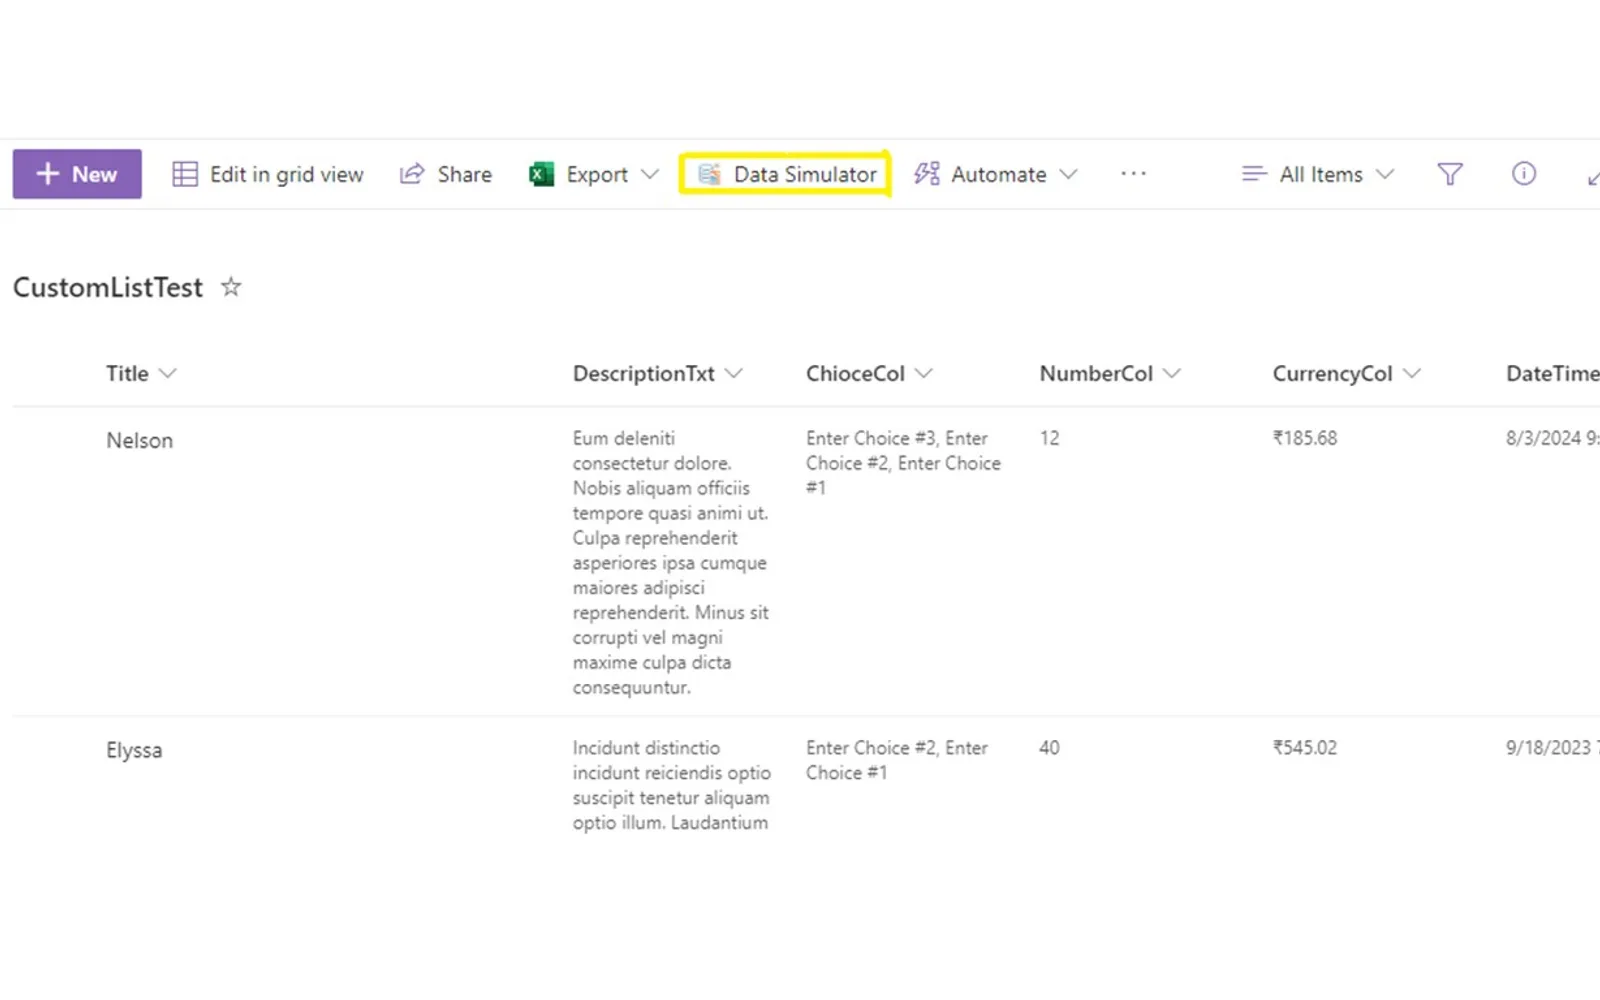Expand the Automate dropdown chevron
The image size is (1600, 1000).
tap(1068, 174)
